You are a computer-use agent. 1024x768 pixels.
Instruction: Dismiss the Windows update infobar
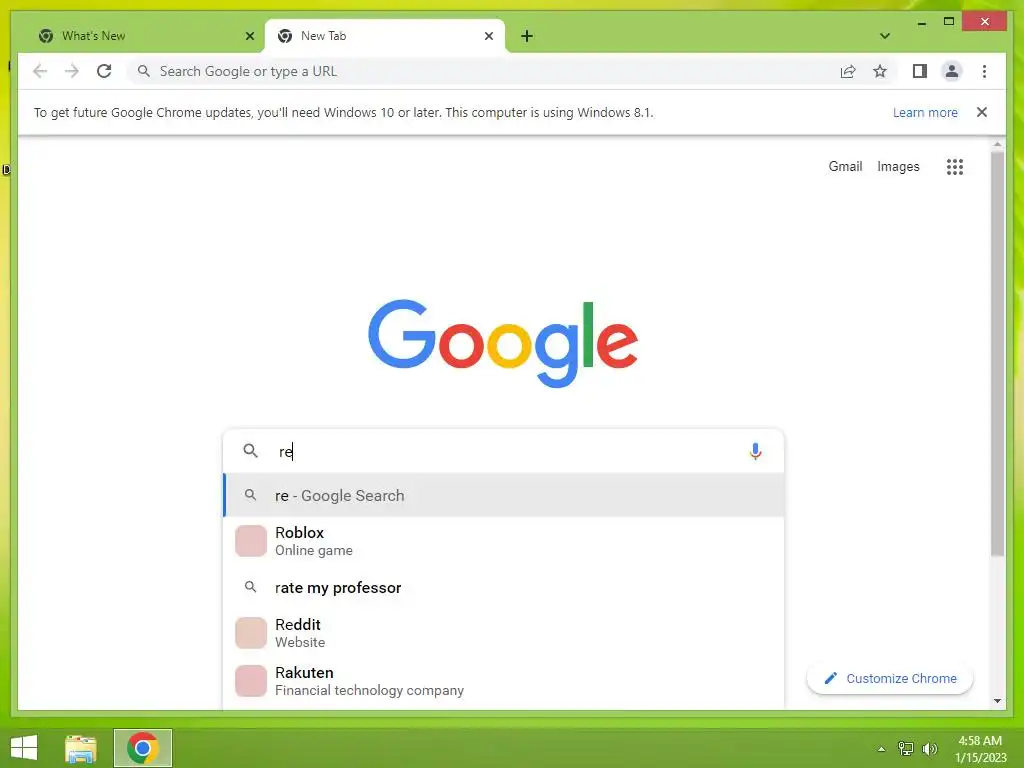[981, 112]
